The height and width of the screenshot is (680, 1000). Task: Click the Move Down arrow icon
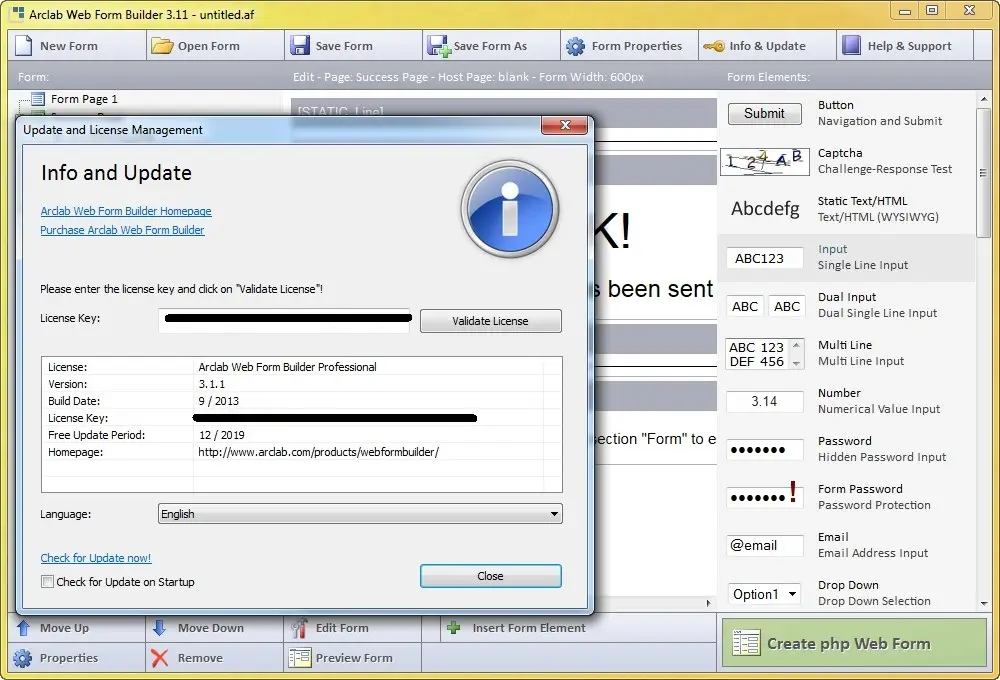click(x=159, y=628)
